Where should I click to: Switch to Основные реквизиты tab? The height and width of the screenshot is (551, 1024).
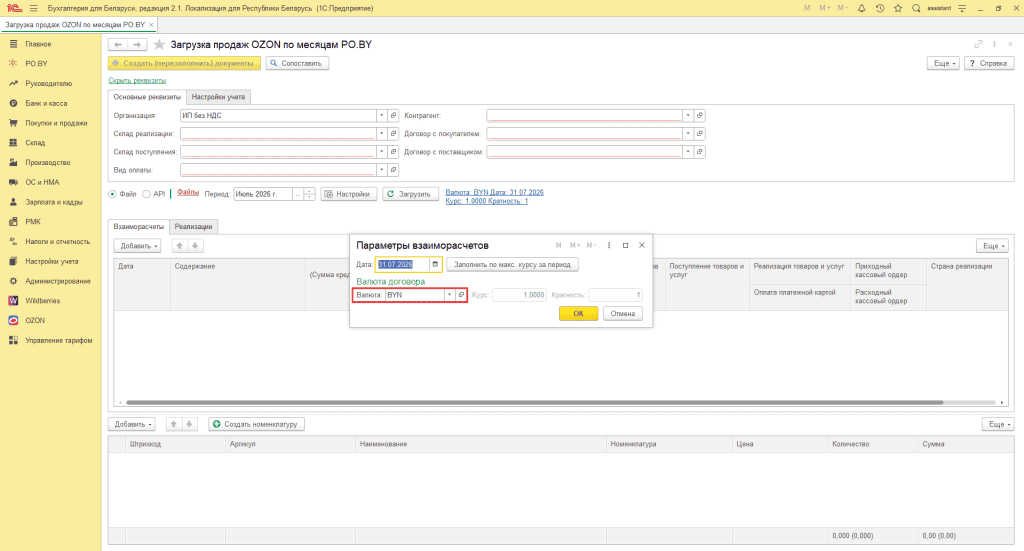[x=147, y=97]
